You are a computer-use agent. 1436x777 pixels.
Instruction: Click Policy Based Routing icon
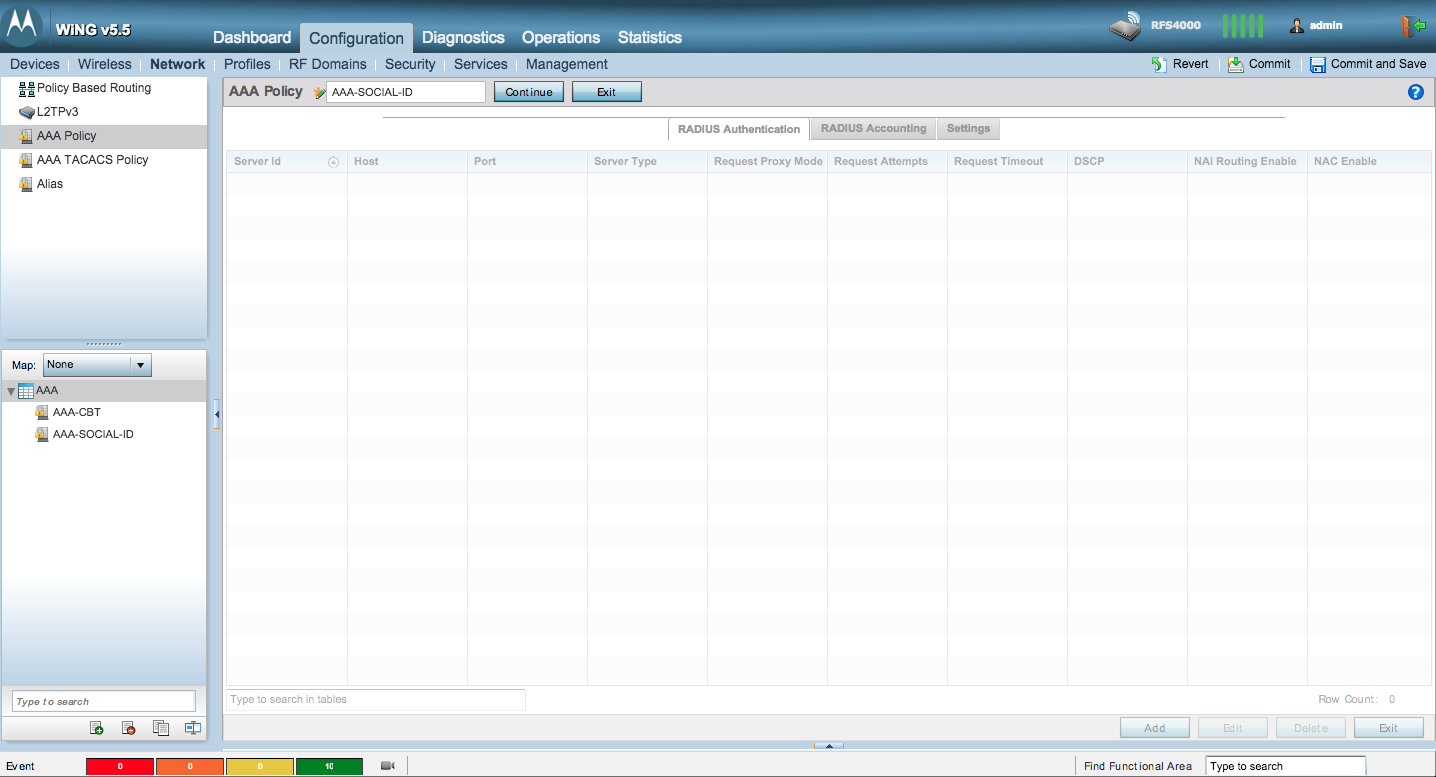tap(27, 88)
